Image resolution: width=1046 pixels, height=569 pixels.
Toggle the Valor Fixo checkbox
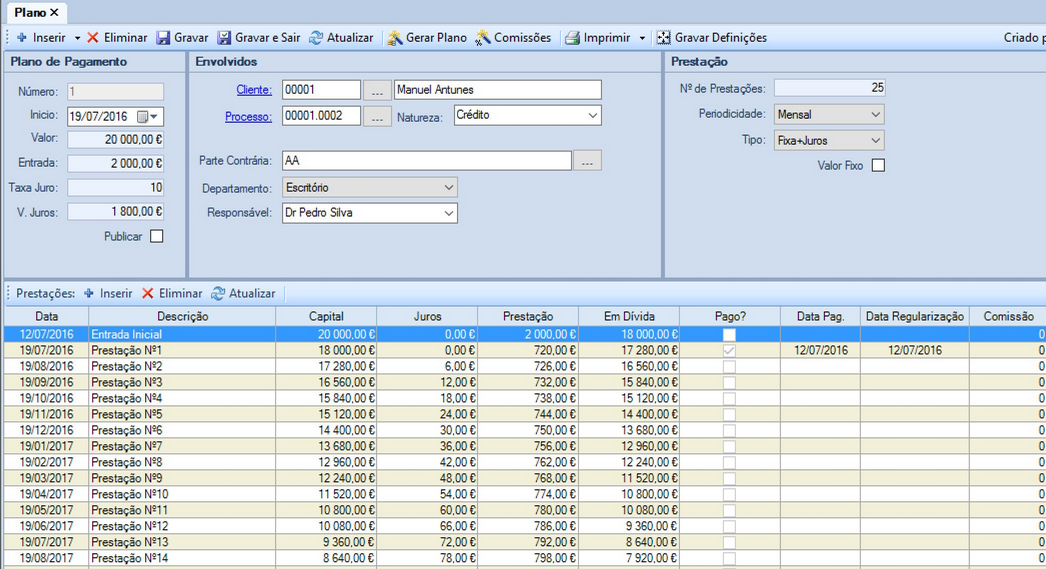coord(879,165)
